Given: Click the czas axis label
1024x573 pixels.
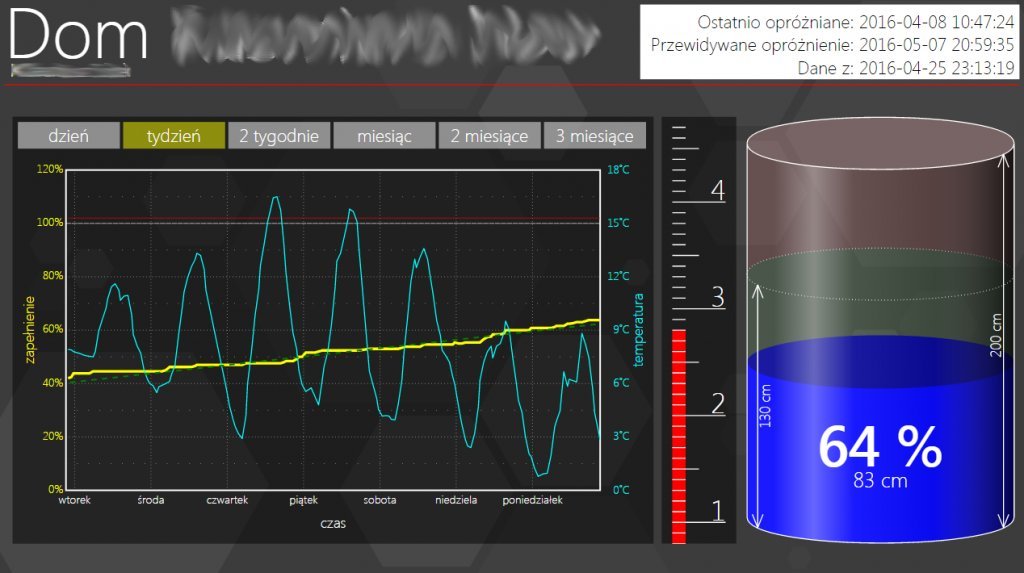Looking at the screenshot, I should click(x=333, y=523).
